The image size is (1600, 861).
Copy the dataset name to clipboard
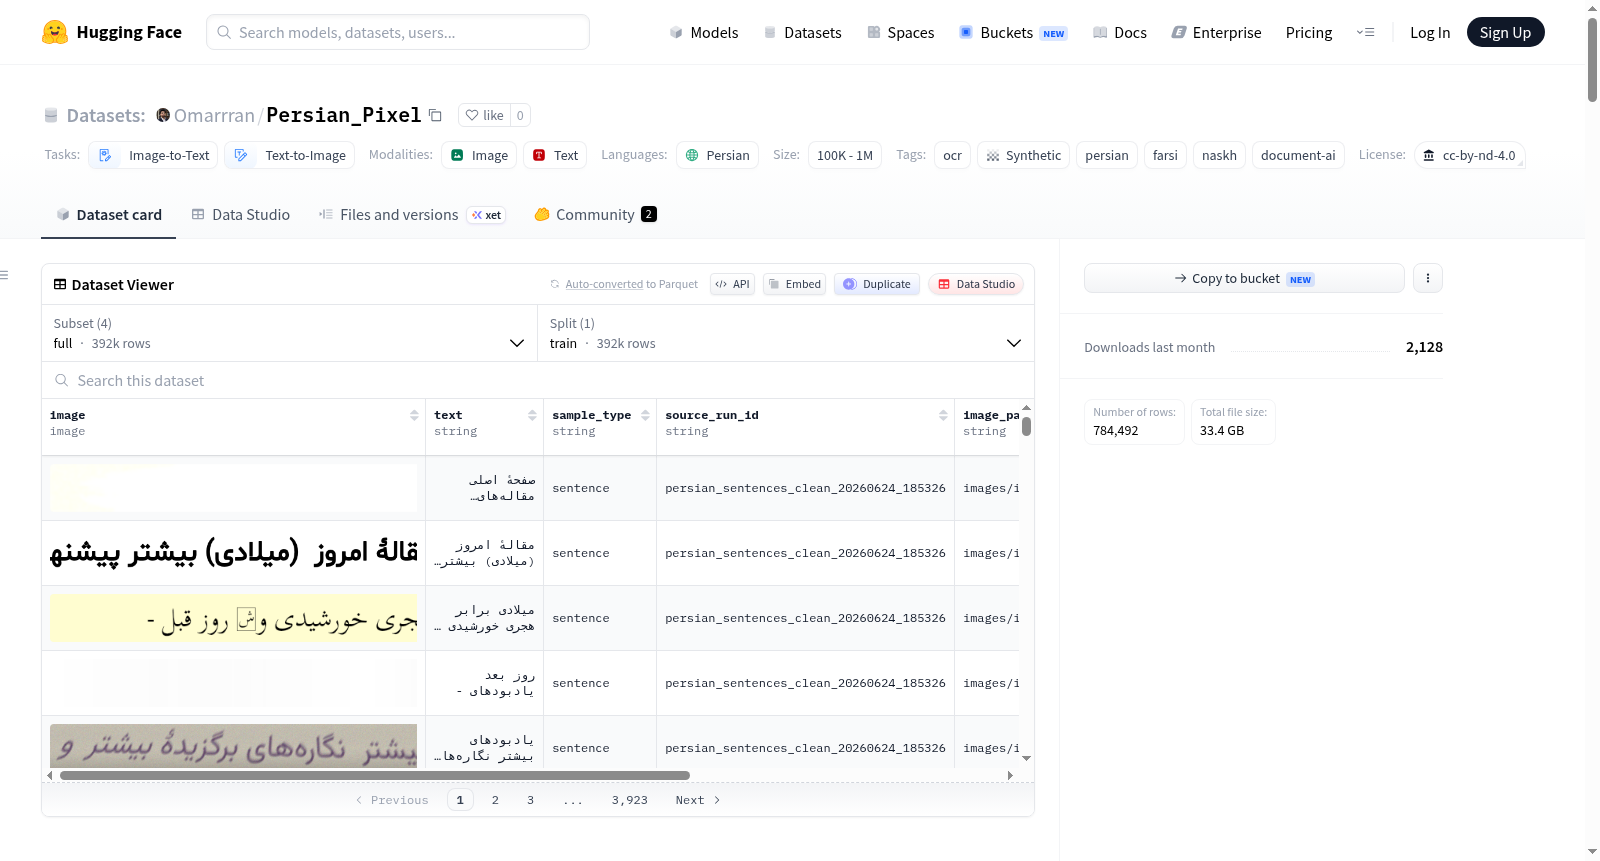[x=435, y=115]
